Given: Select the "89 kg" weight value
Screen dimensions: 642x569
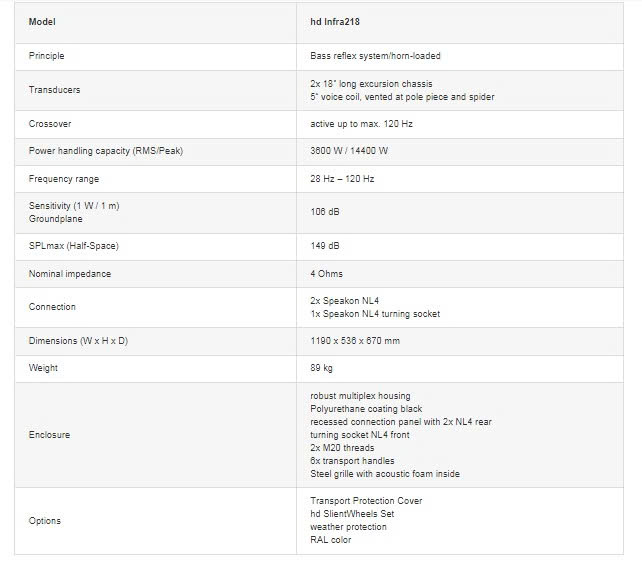Looking at the screenshot, I should pyautogui.click(x=322, y=368).
